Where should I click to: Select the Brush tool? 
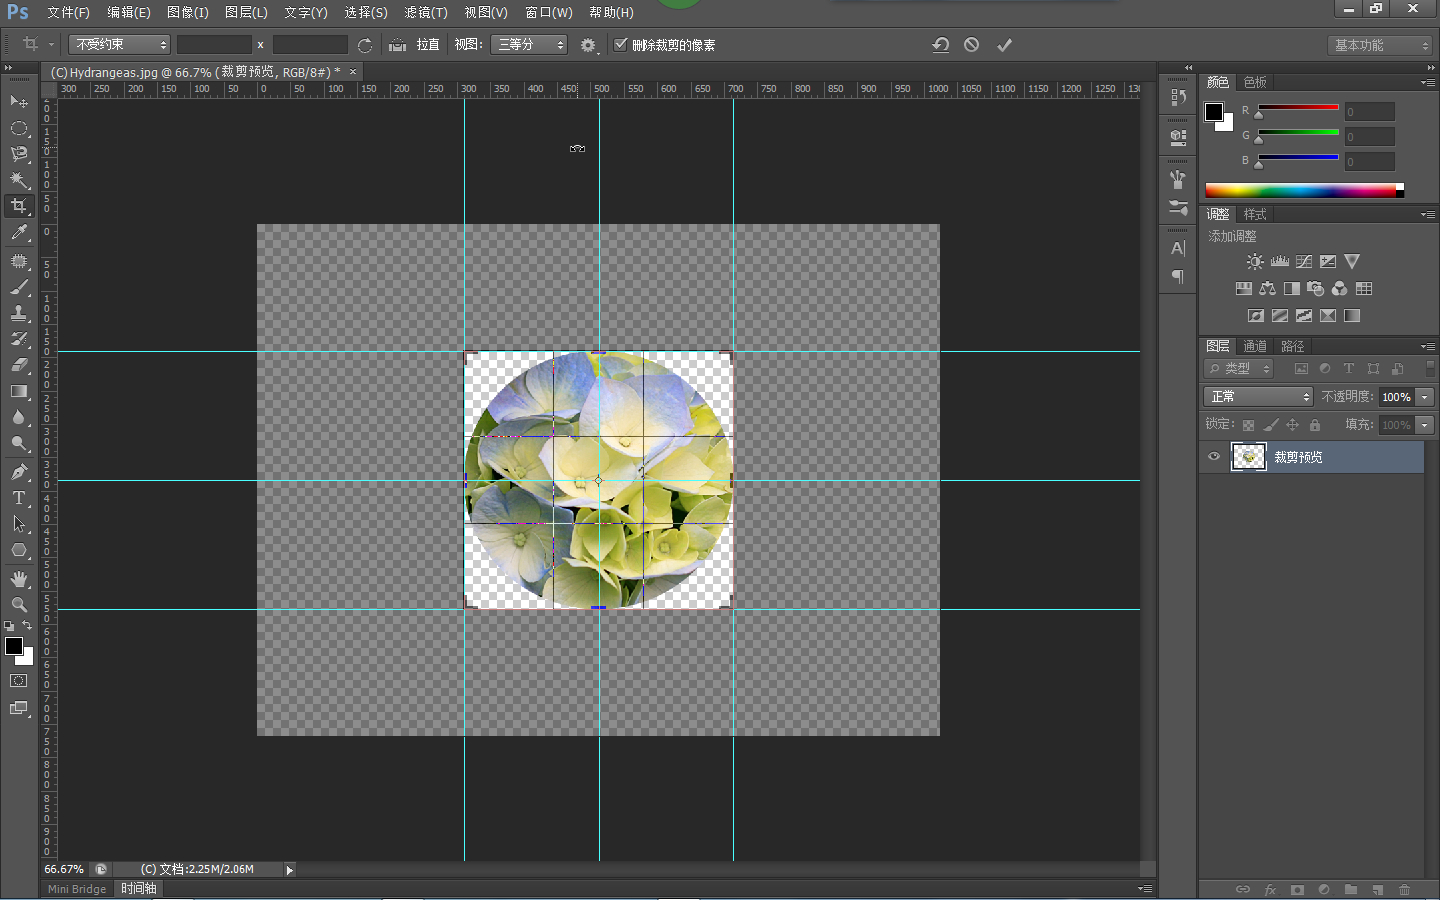18,287
